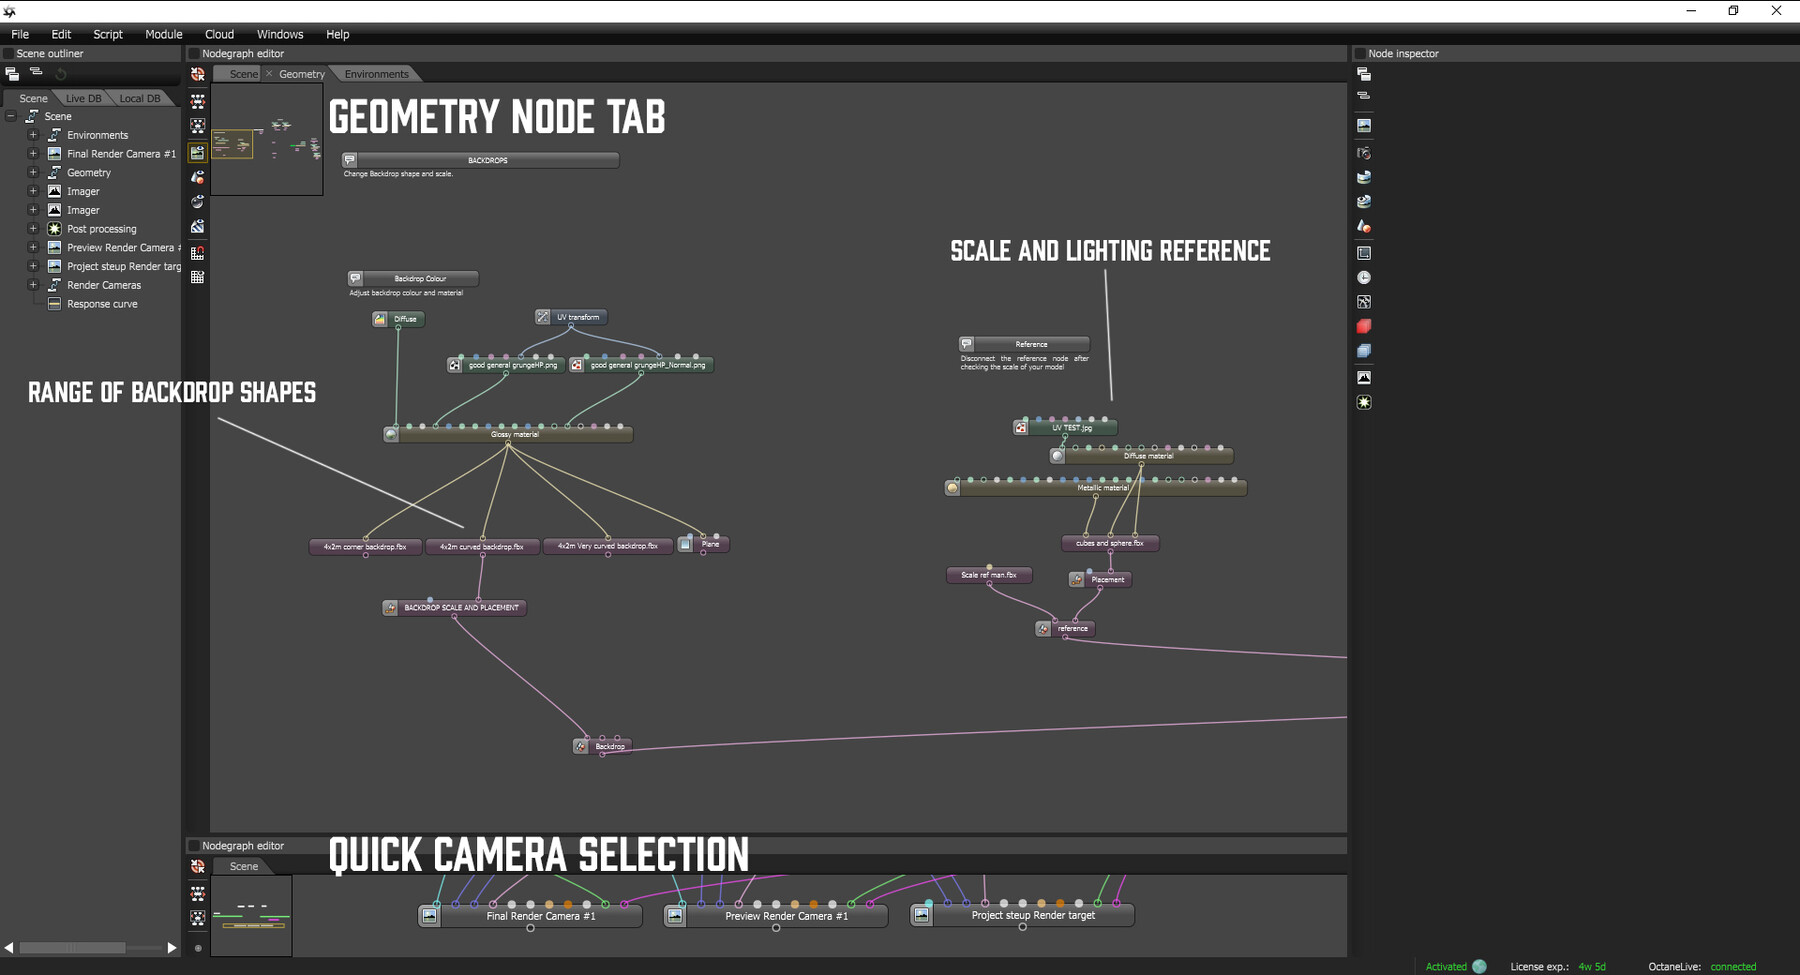Click the connected OctaneLive status text
Screen dimensions: 1800x975
pos(1733,966)
